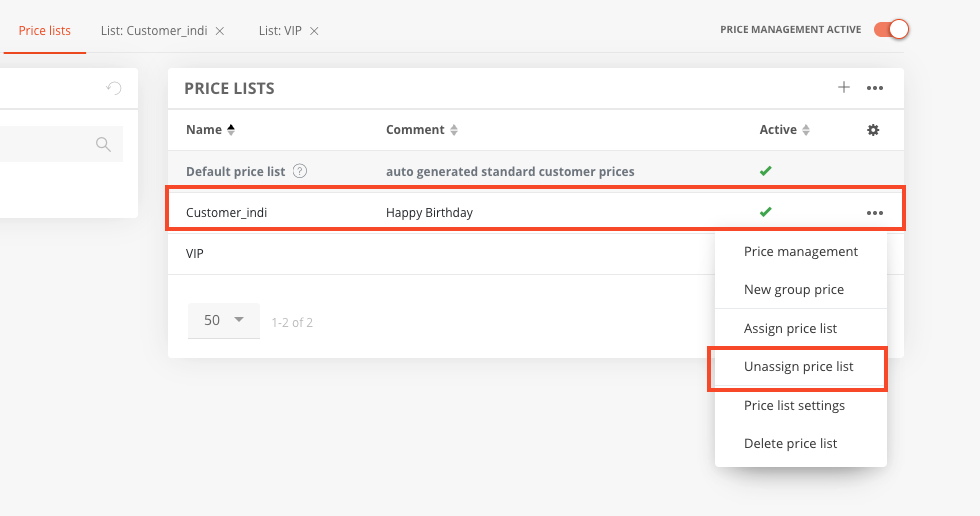The width and height of the screenshot is (980, 516).
Task: Switch to the Price lists tab
Action: point(44,31)
